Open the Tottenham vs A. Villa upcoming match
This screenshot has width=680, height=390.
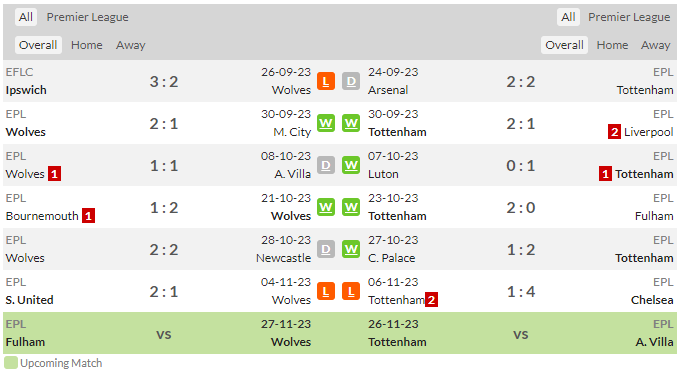(x=521, y=333)
